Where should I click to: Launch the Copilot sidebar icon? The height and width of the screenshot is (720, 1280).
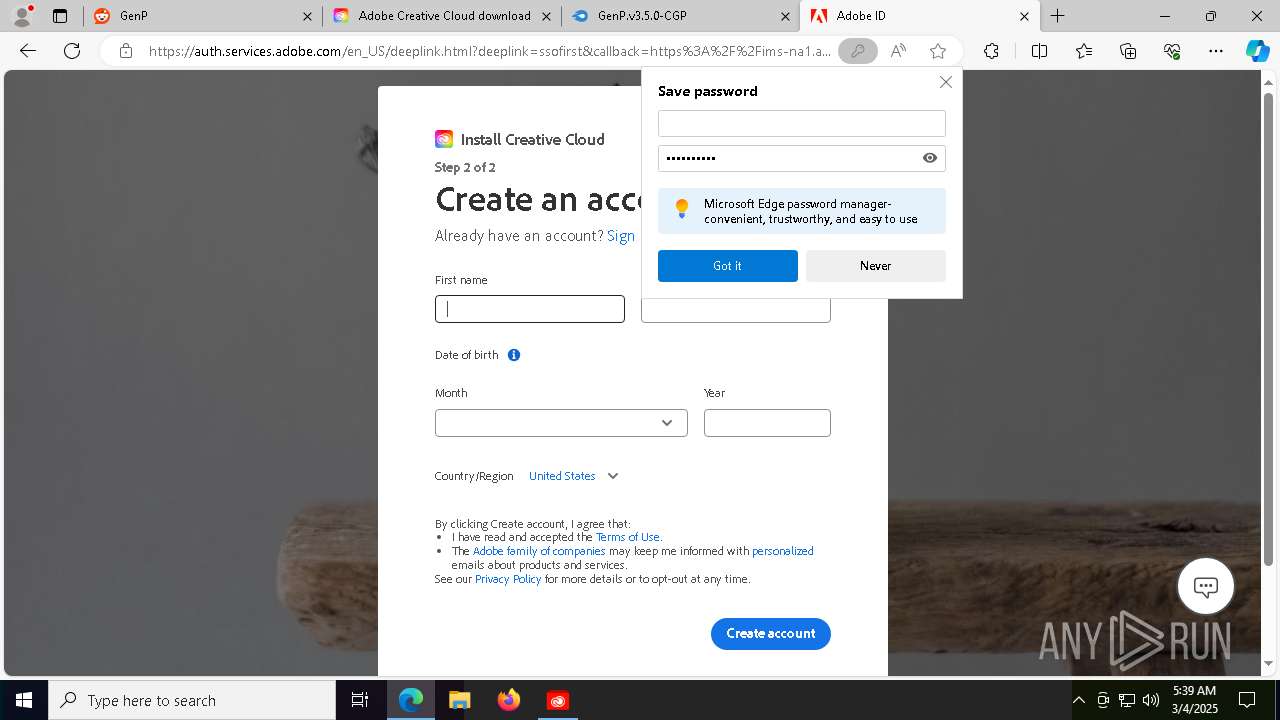[x=1257, y=51]
